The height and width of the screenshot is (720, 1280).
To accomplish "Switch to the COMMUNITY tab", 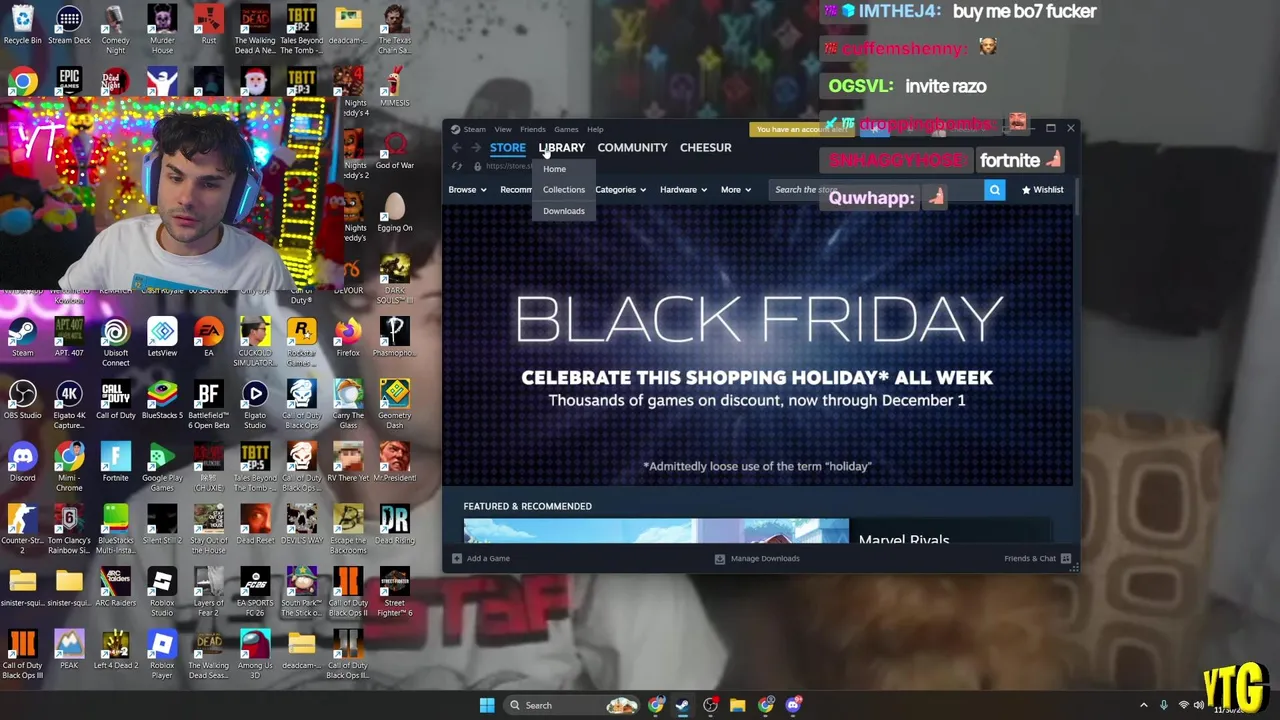I will [632, 147].
